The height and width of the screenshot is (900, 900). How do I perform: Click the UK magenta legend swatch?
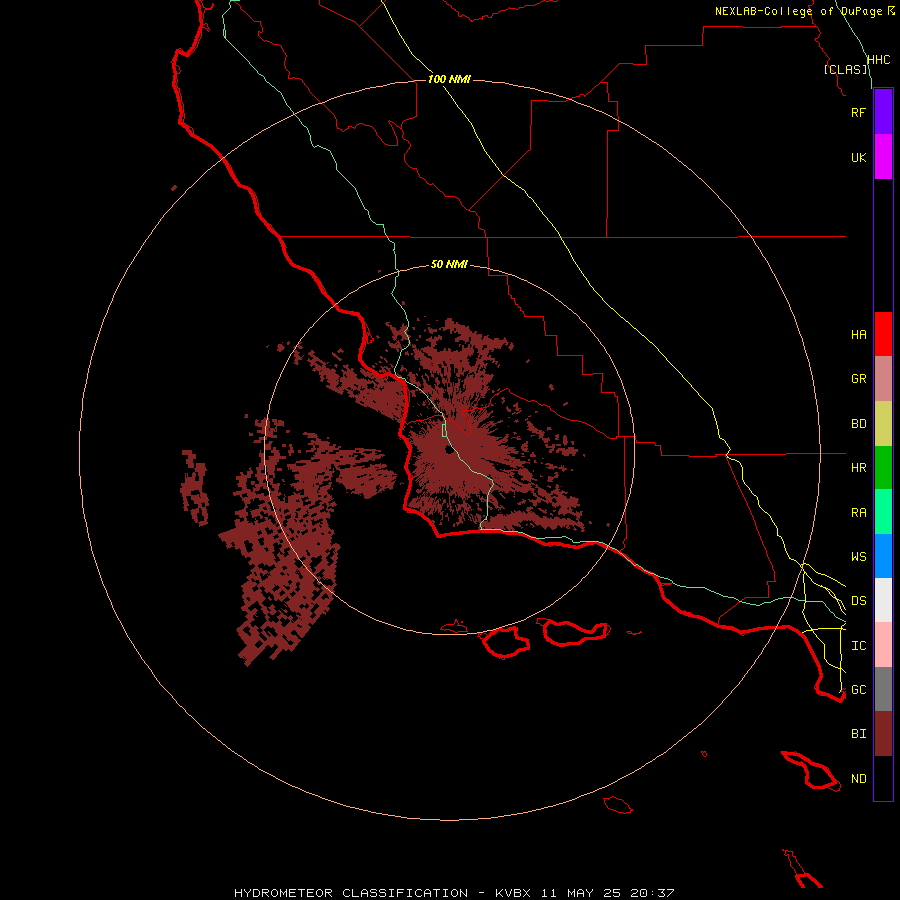[x=883, y=157]
